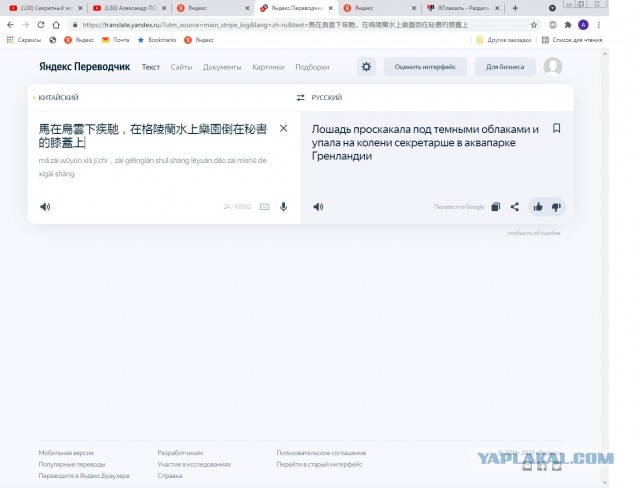
Task: Open Список для чтения
Action: click(x=572, y=40)
